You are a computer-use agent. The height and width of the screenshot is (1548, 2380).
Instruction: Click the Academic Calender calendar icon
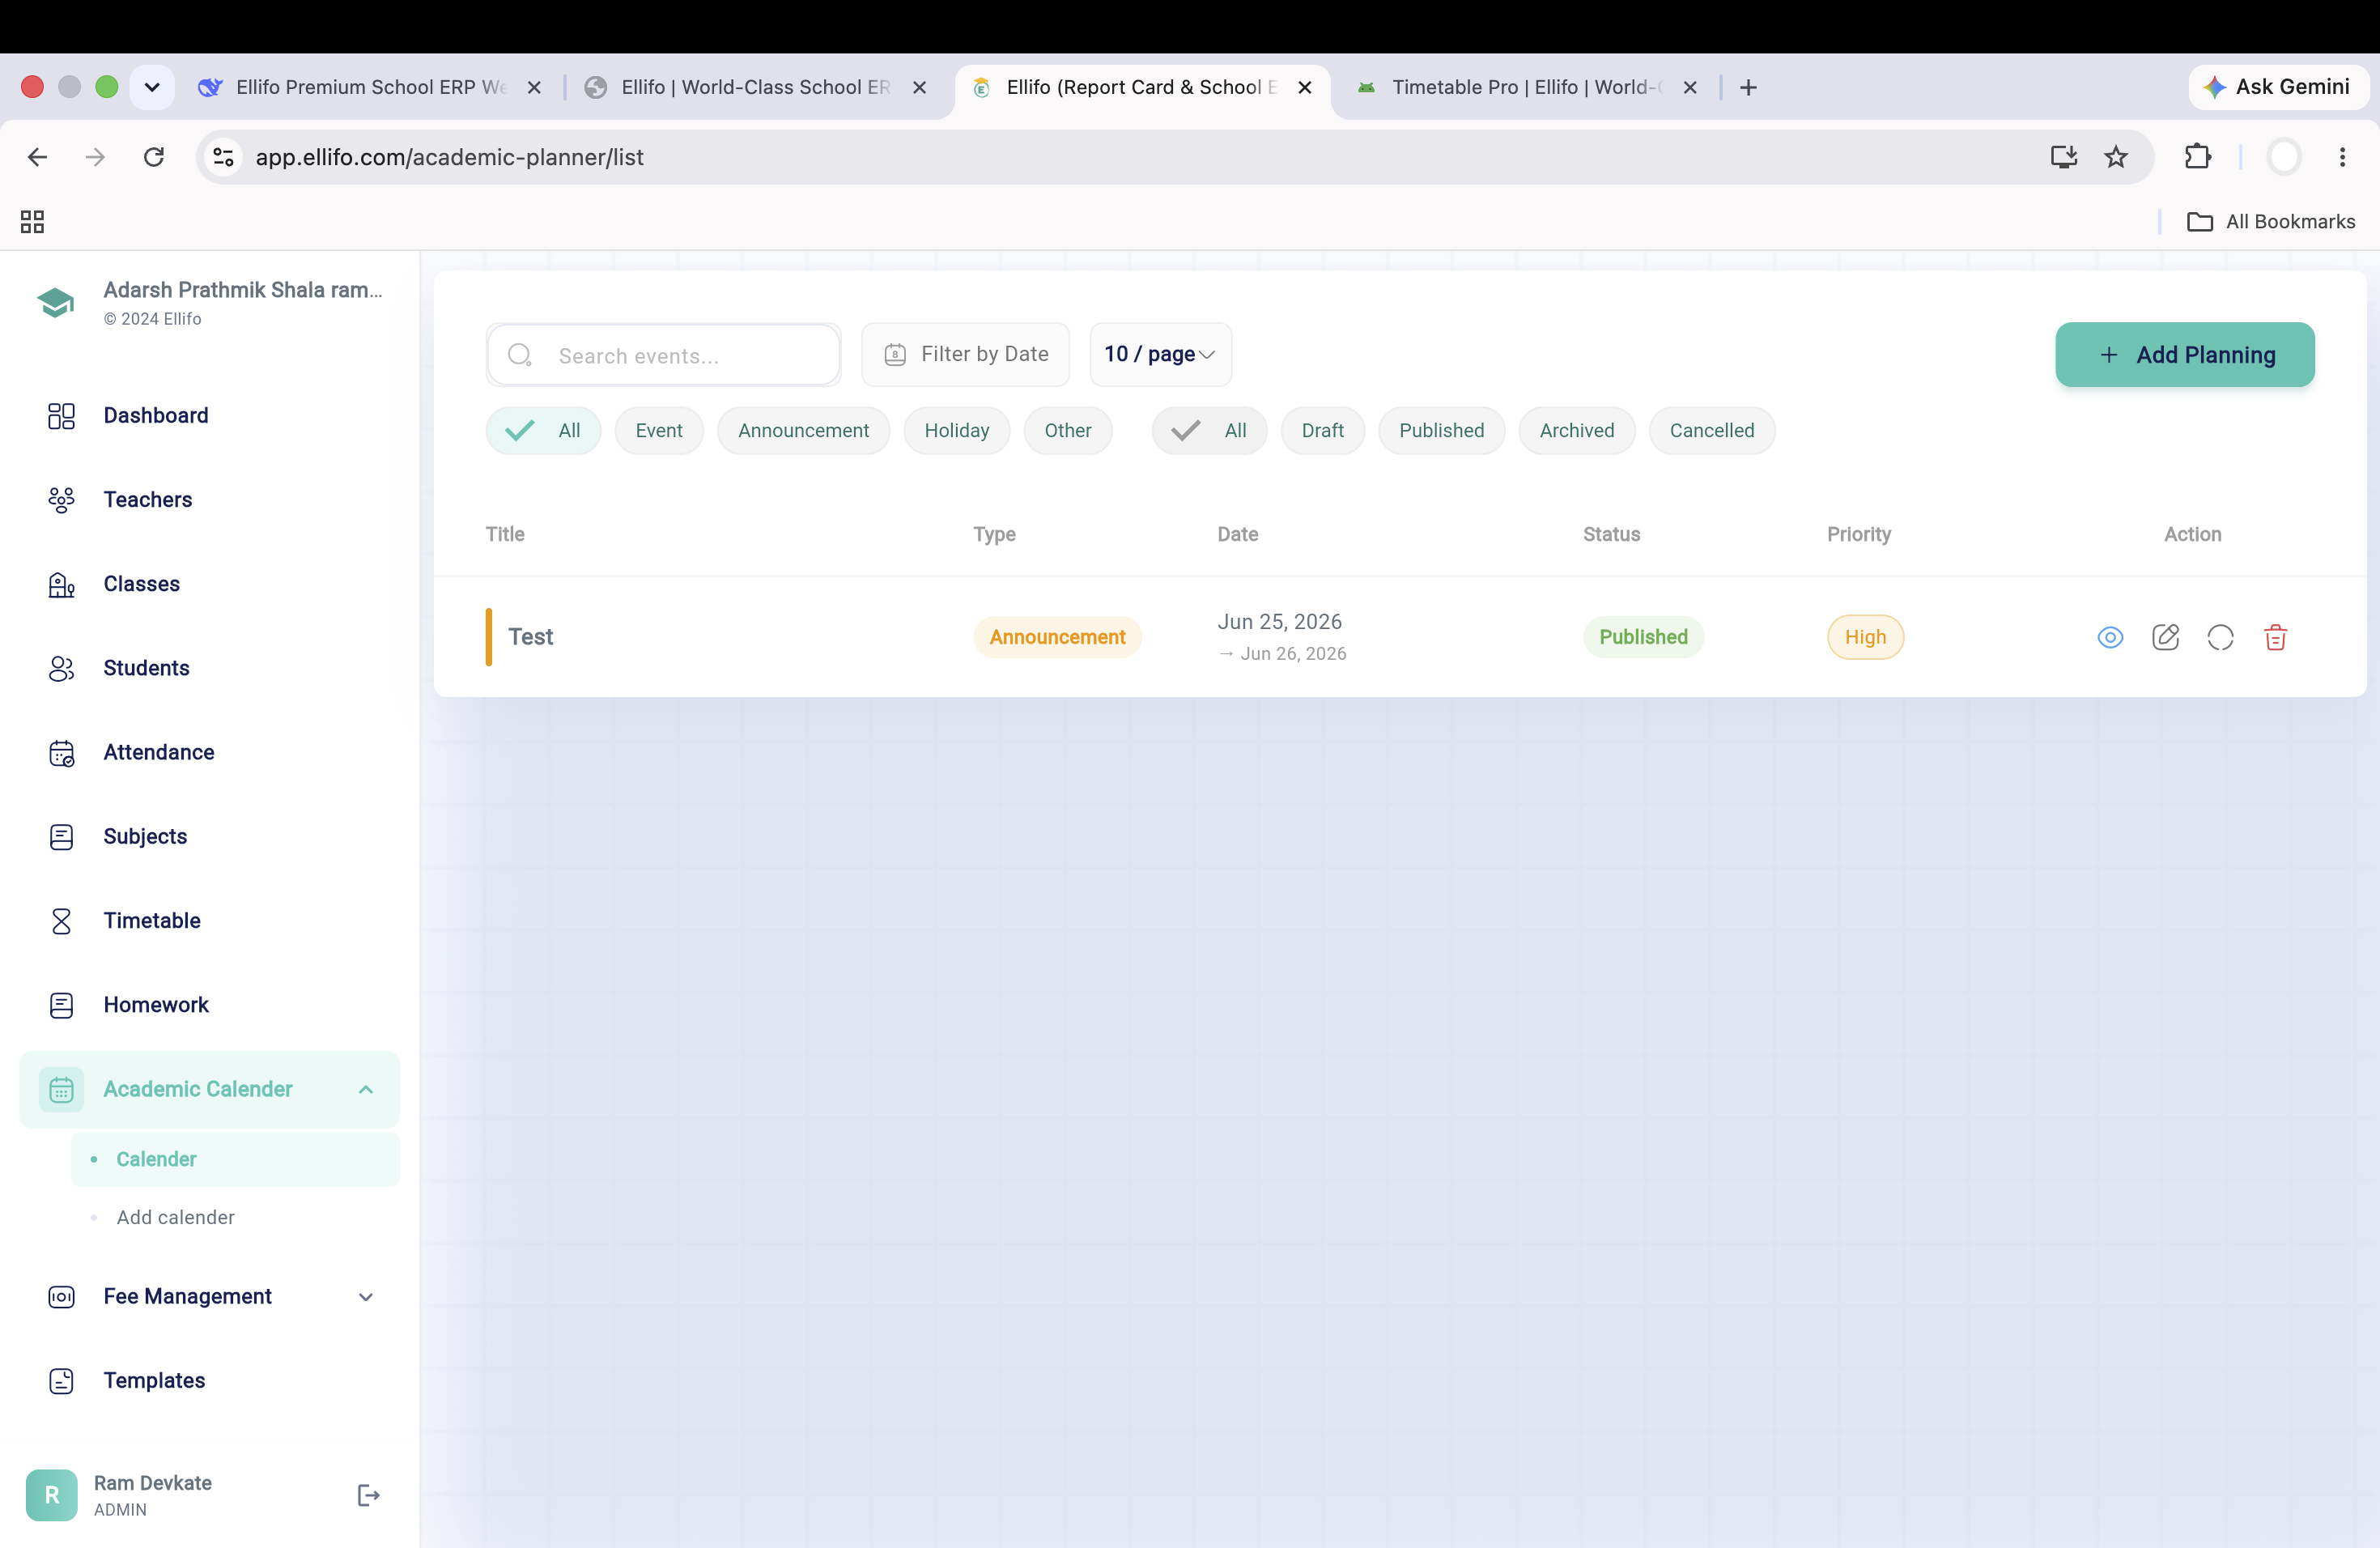(61, 1089)
